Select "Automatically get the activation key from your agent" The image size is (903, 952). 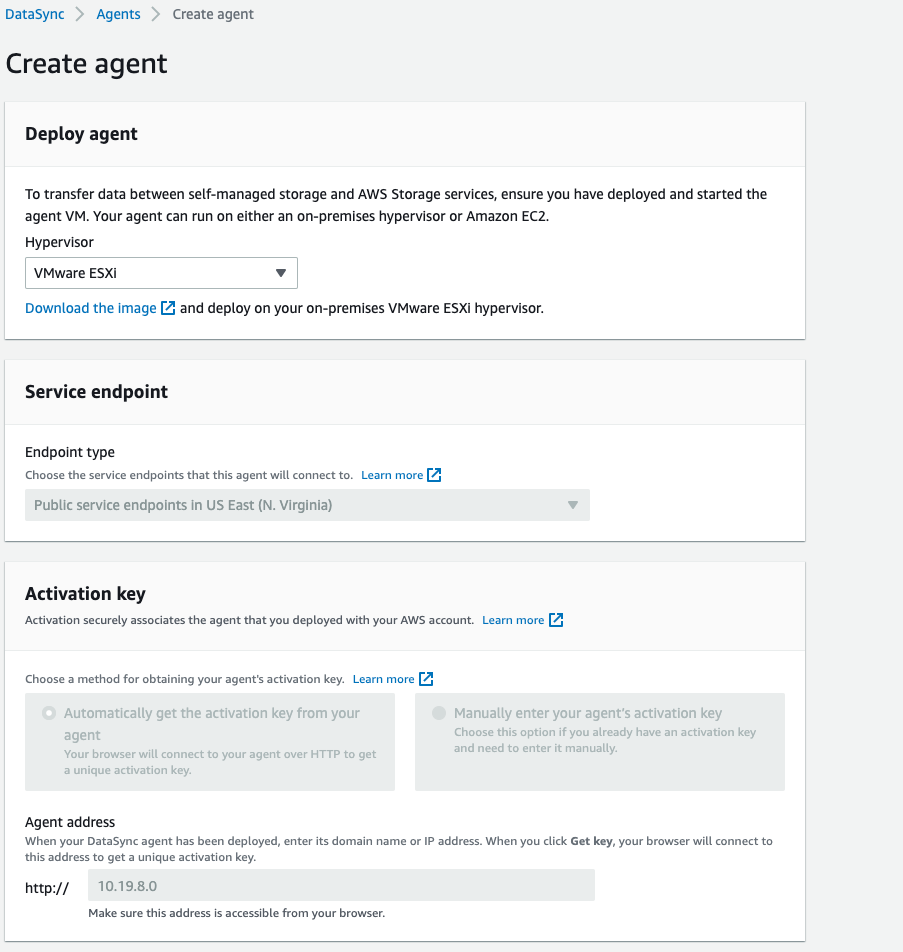(x=49, y=712)
